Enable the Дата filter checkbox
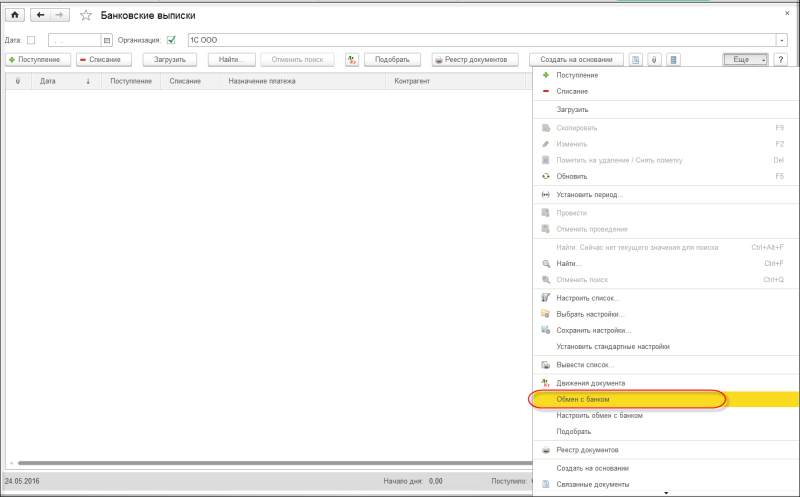800x497 pixels. click(31, 40)
